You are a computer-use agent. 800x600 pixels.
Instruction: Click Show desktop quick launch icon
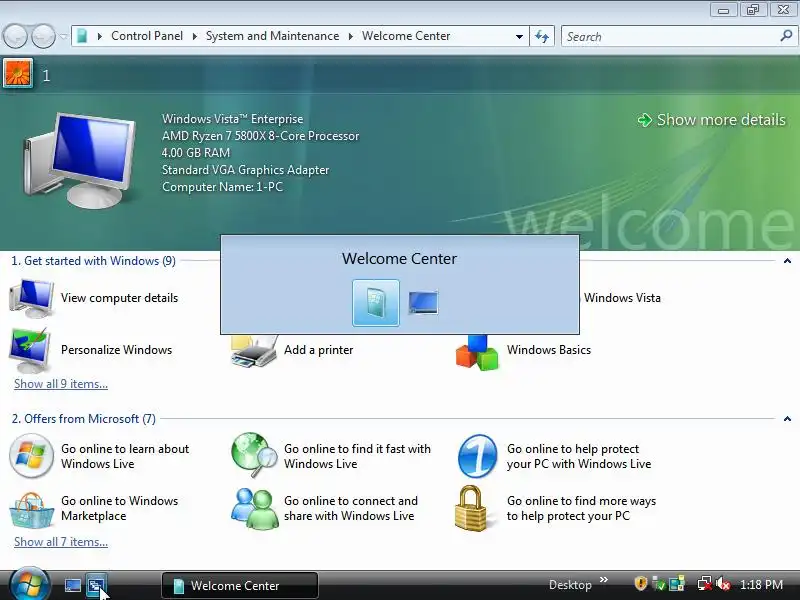72,585
